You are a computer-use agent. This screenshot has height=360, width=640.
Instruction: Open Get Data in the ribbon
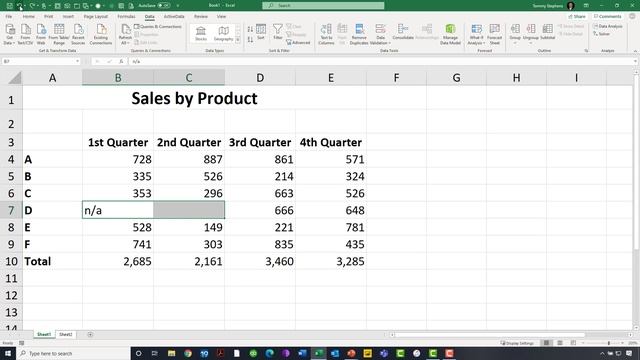click(x=9, y=34)
